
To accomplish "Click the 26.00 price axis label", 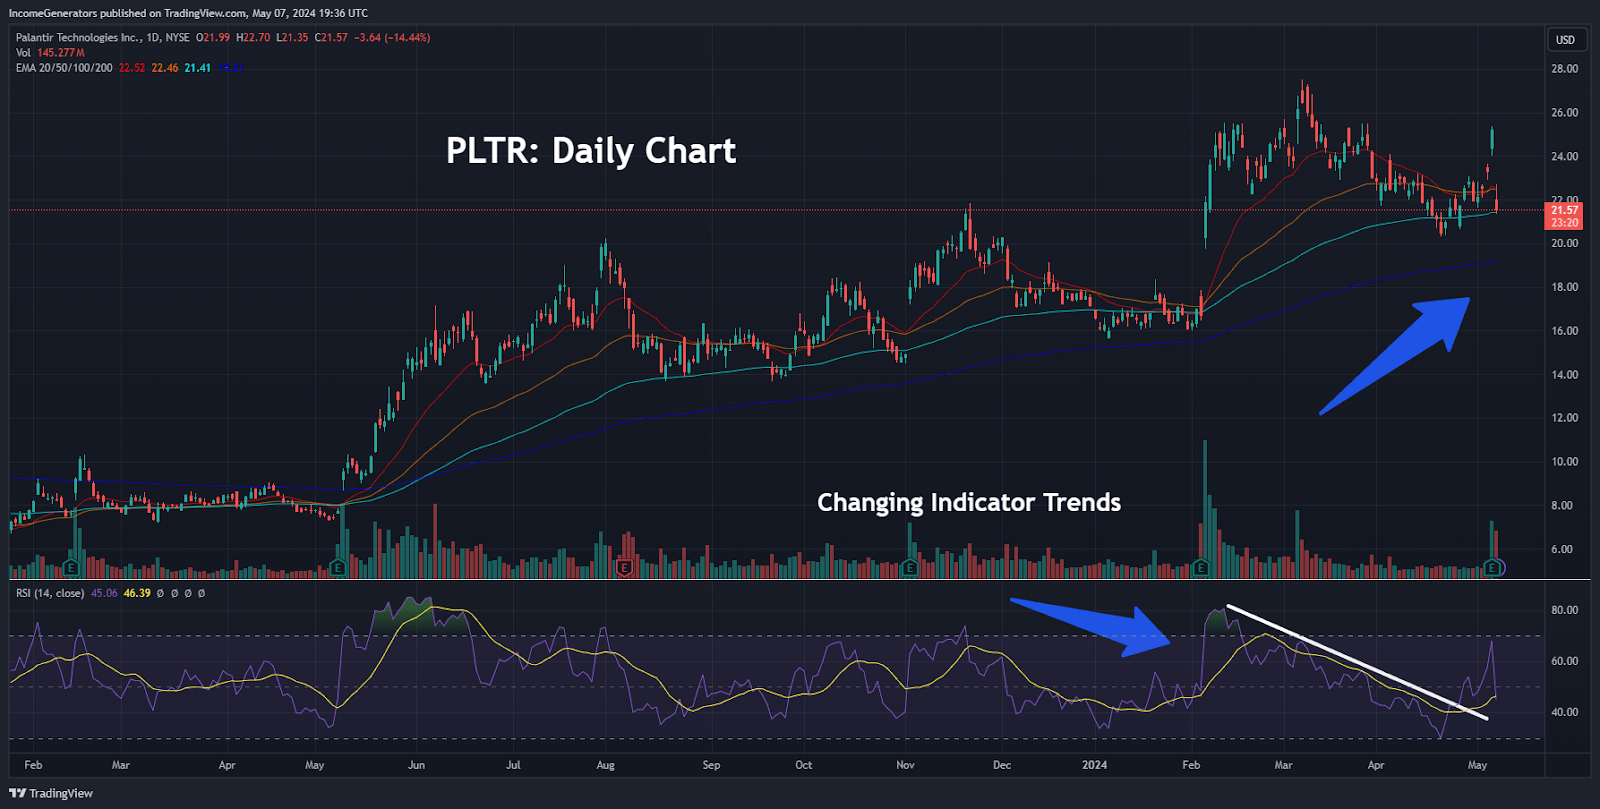I will point(1565,113).
